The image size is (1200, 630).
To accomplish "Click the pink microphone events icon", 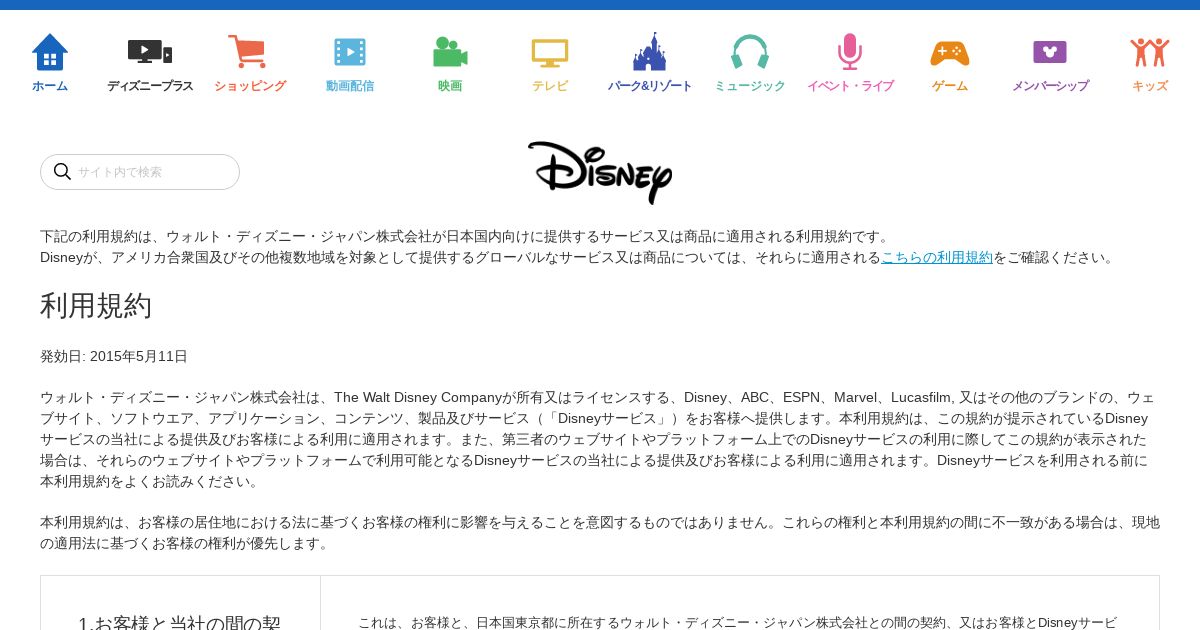I will [850, 52].
